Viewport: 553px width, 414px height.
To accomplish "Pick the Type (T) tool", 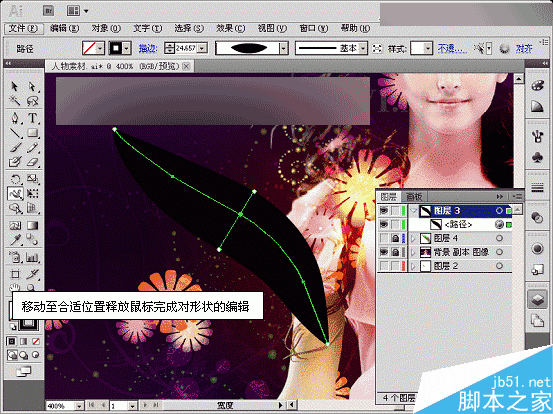I will pyautogui.click(x=32, y=118).
